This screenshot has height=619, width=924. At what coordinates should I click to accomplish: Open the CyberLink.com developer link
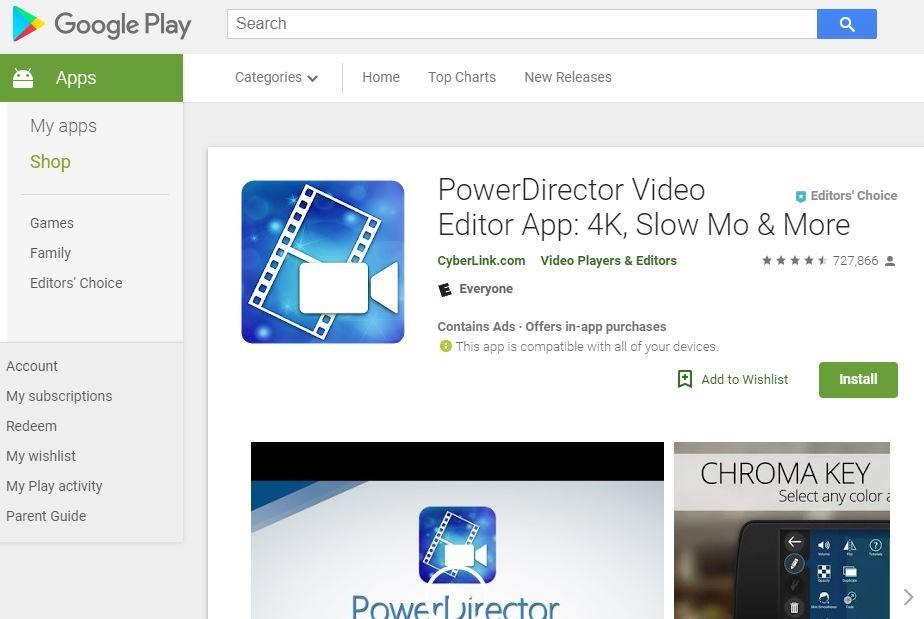click(481, 260)
